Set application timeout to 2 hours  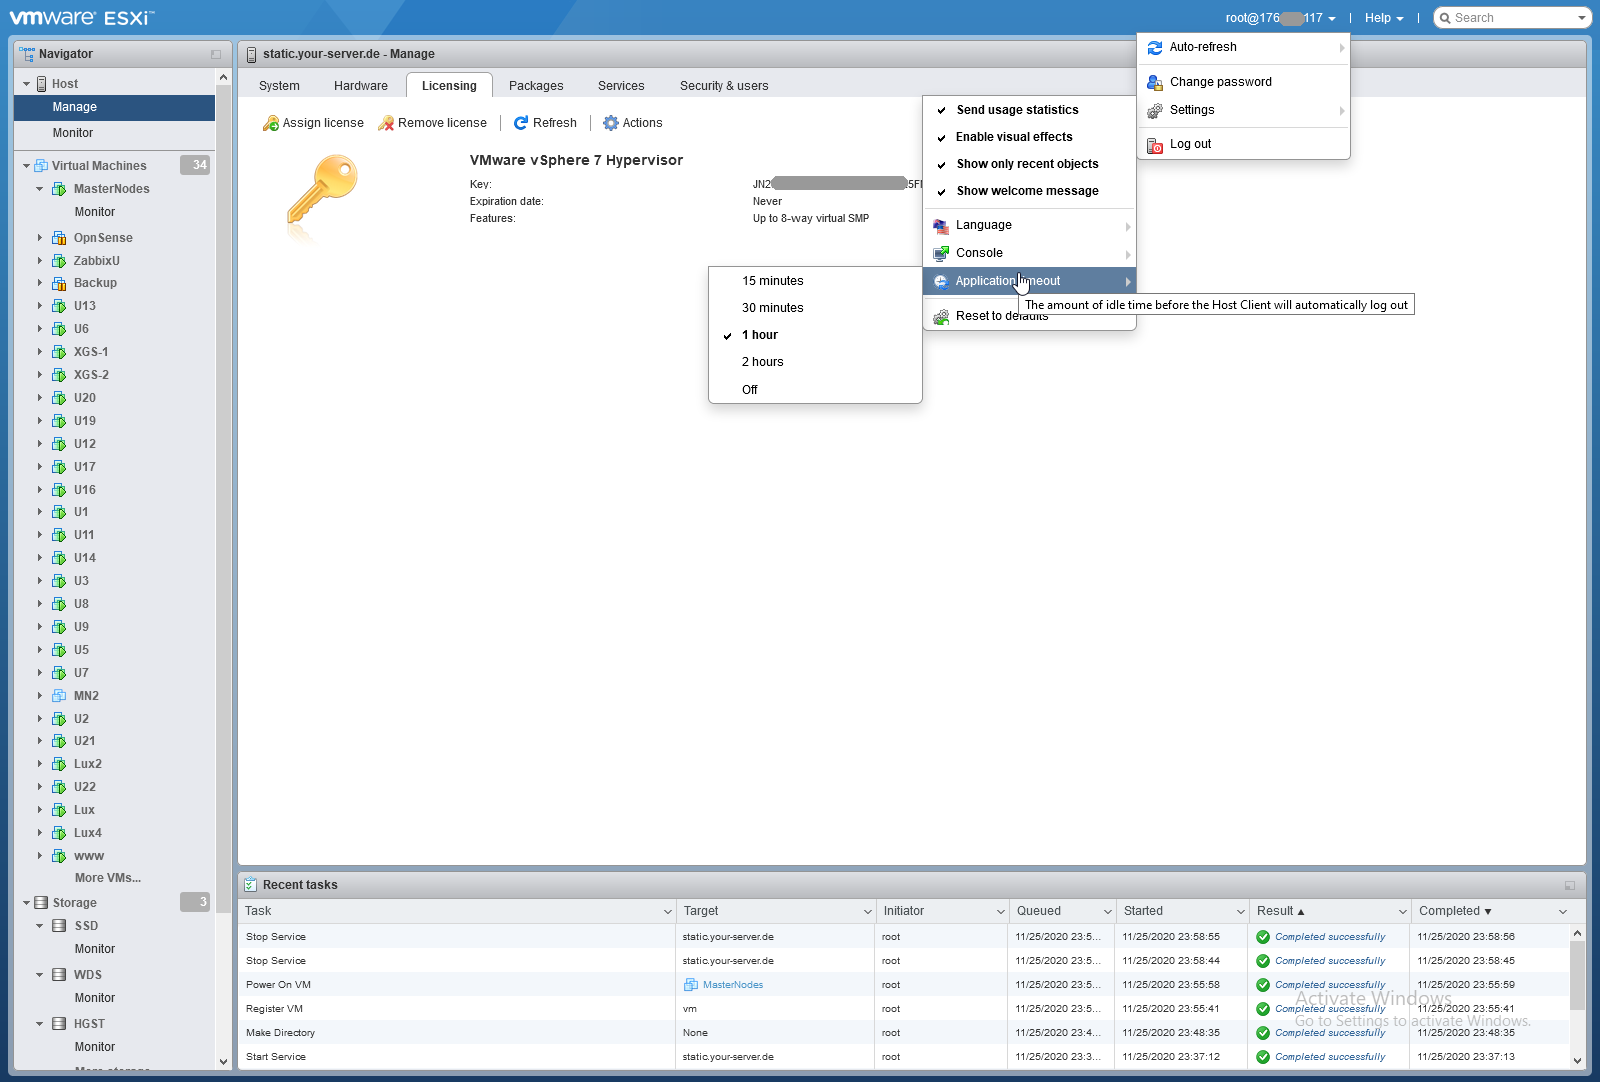(815, 362)
